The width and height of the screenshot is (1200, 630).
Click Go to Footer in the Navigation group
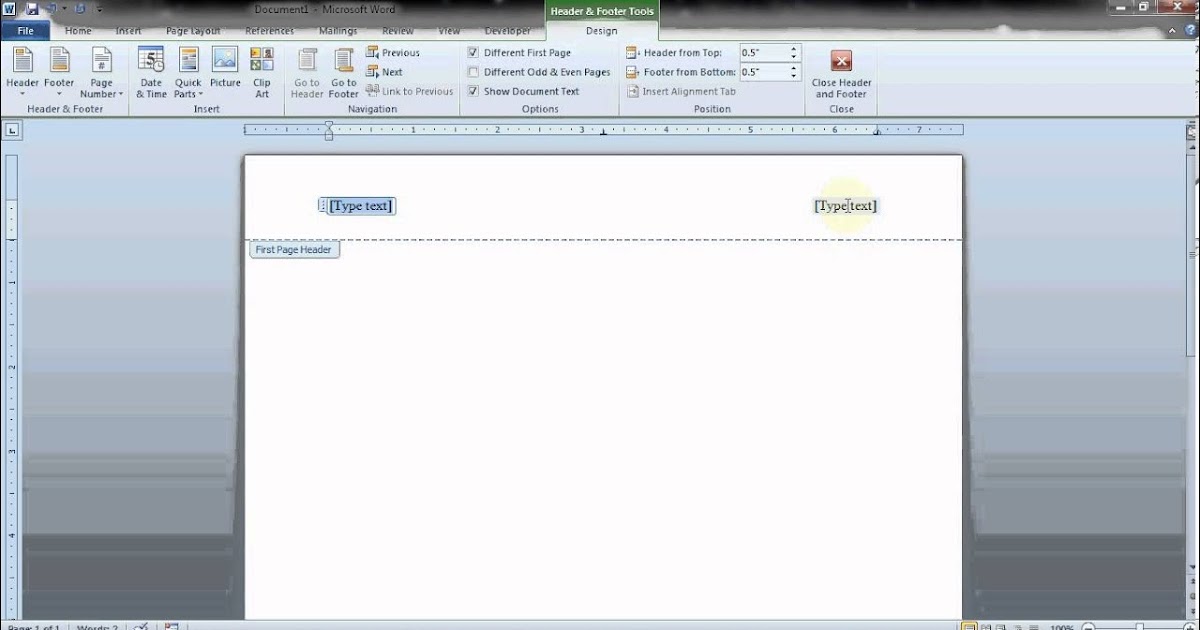tap(343, 70)
